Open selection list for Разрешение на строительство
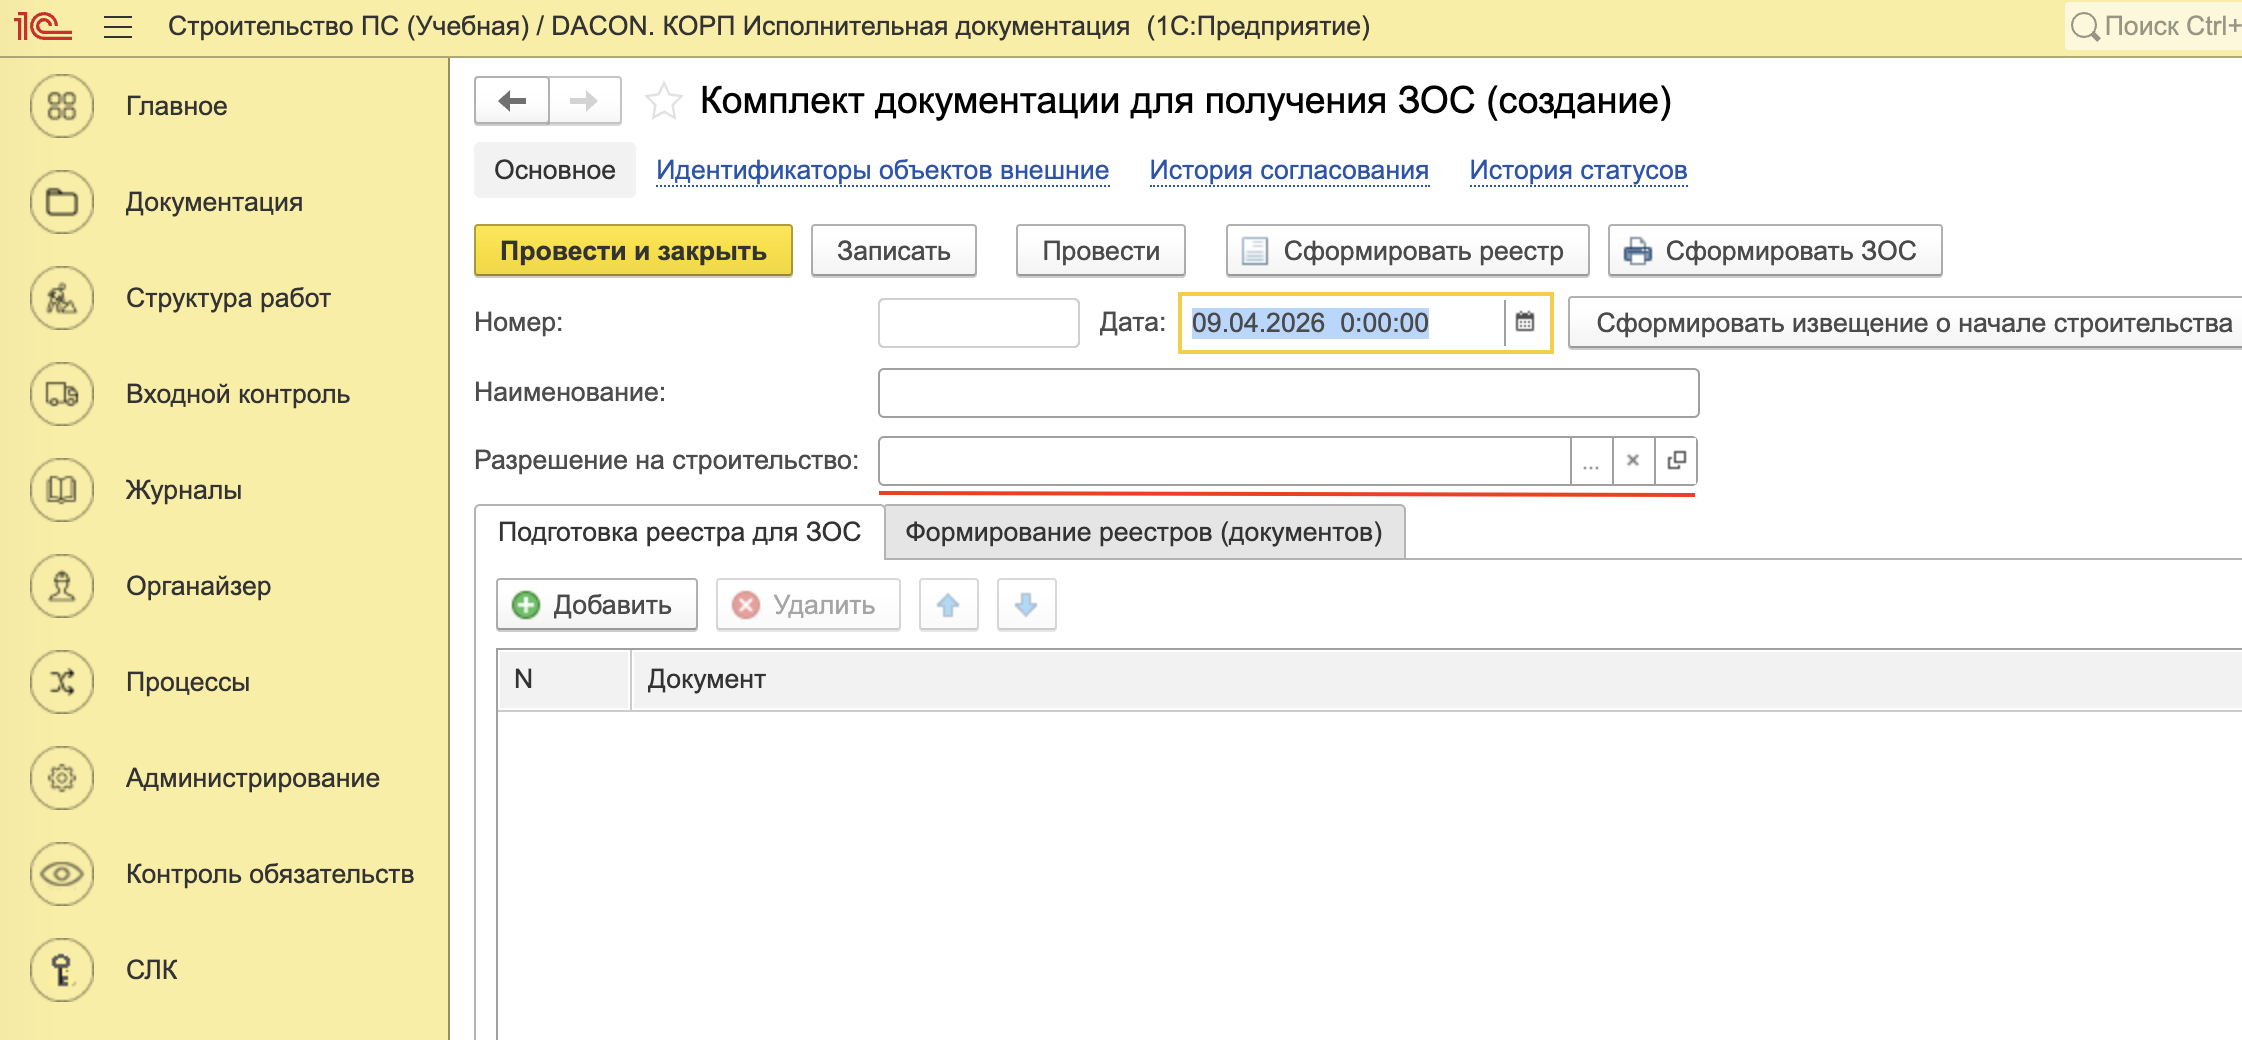This screenshot has height=1040, width=2242. 1591,461
